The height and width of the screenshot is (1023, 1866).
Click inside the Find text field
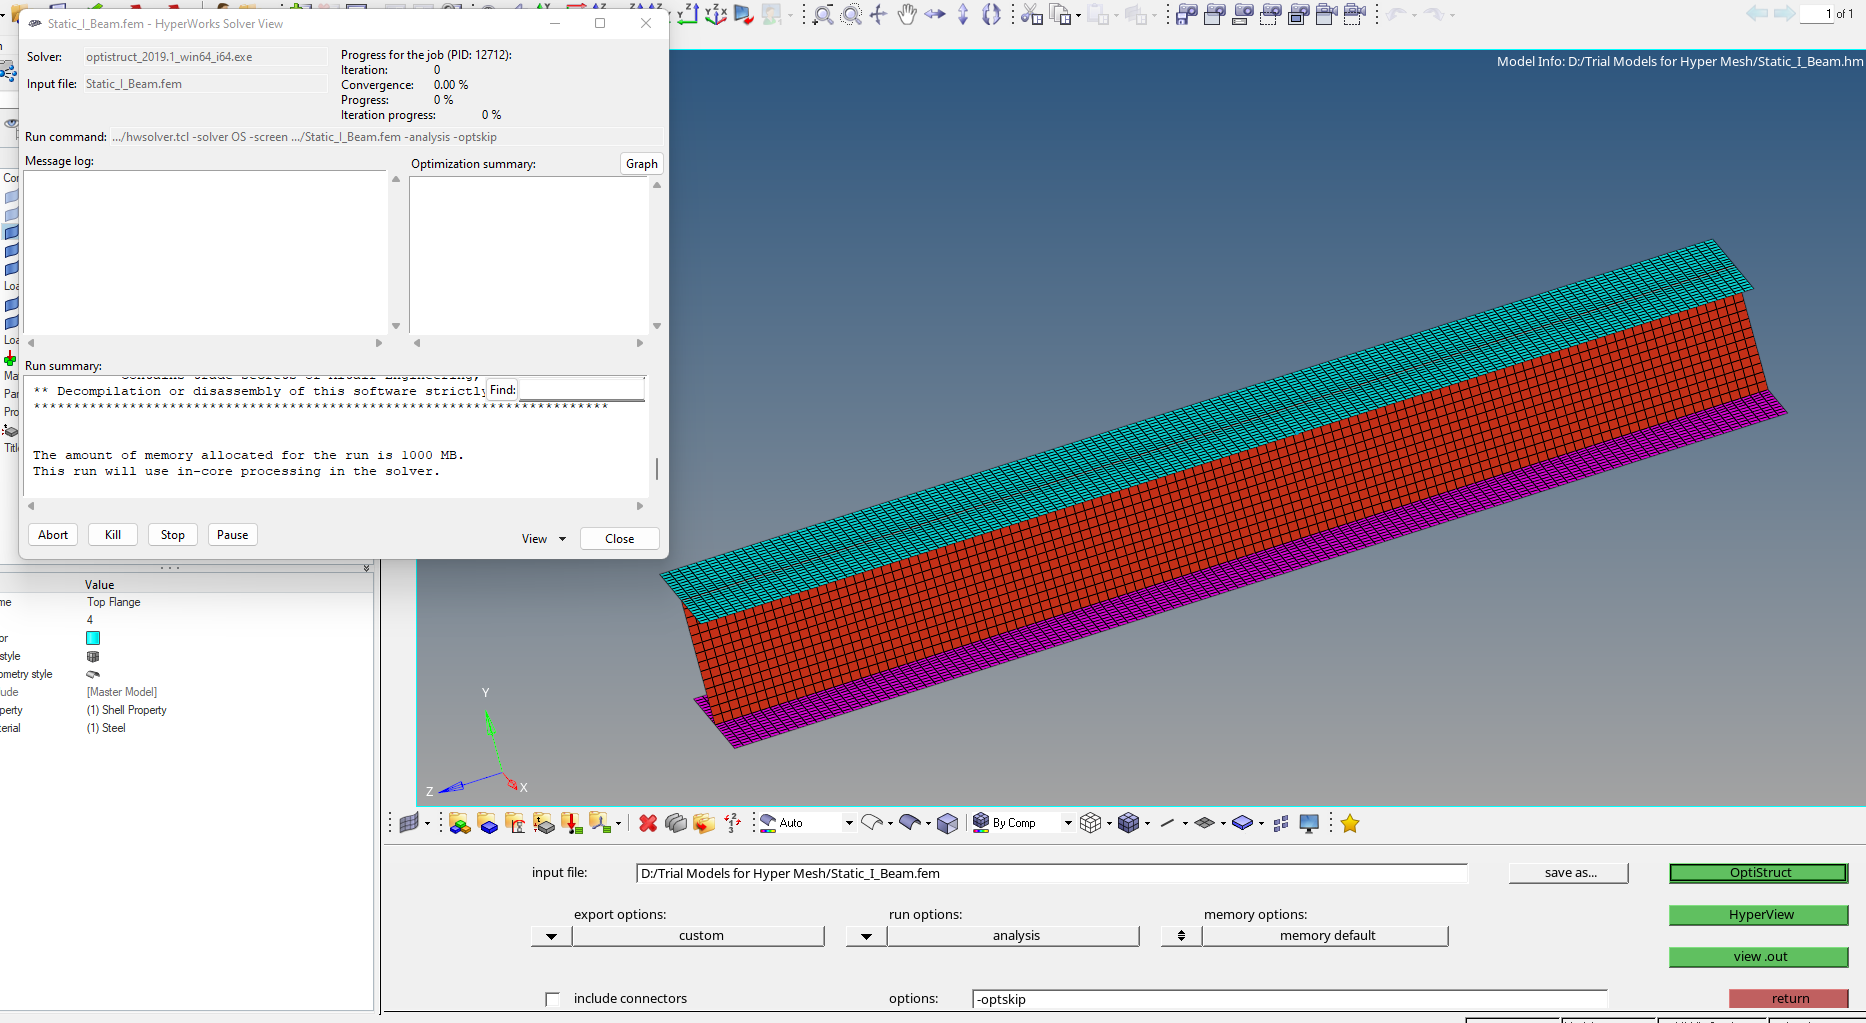click(582, 389)
